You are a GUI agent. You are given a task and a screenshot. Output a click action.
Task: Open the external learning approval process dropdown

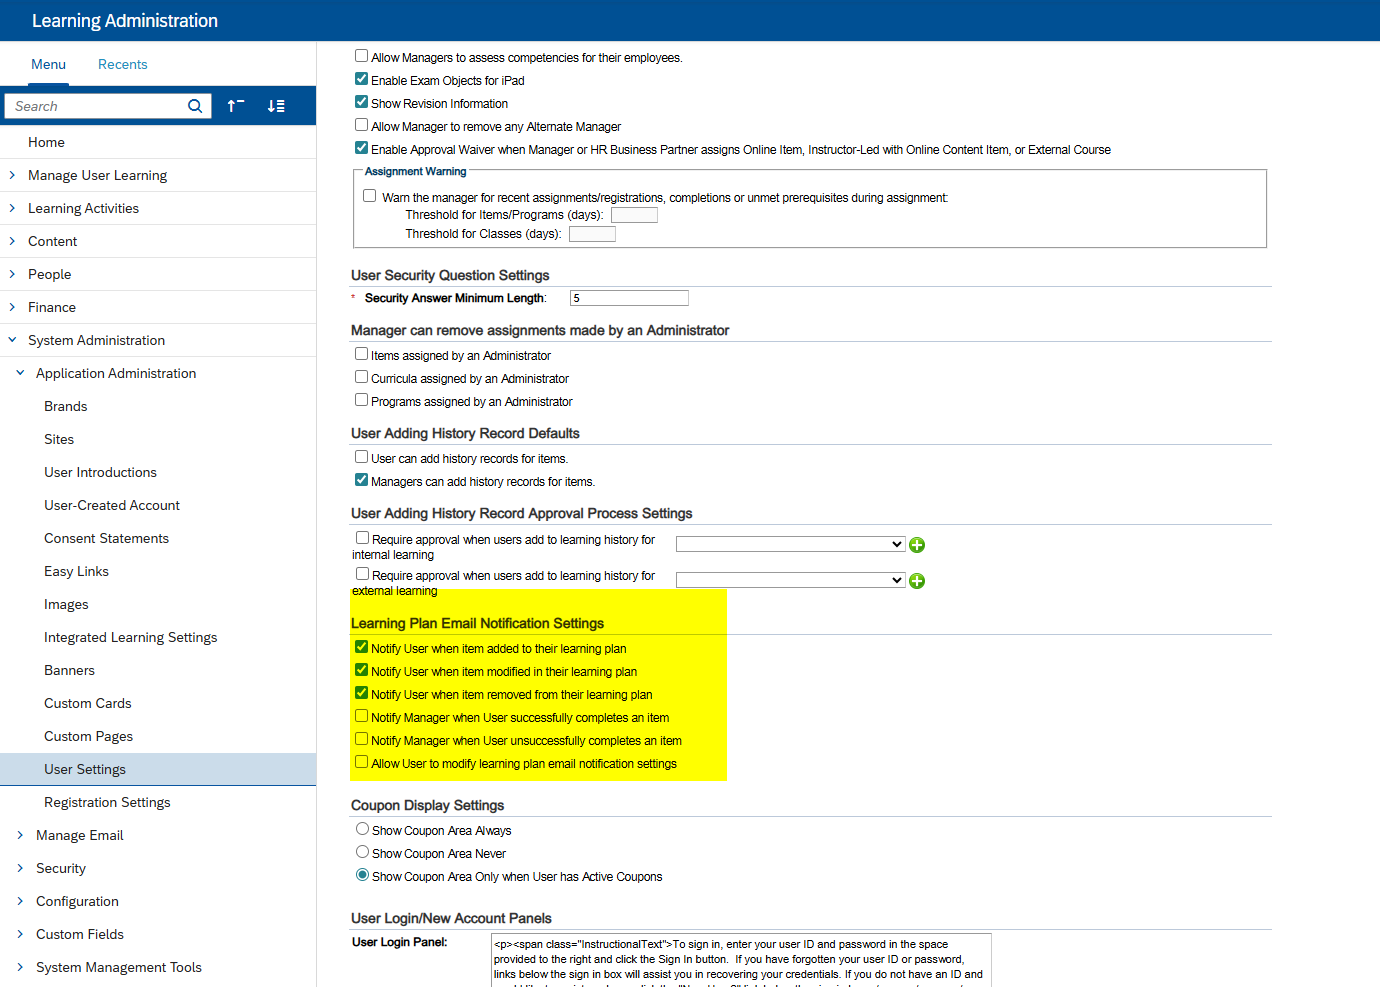click(790, 581)
